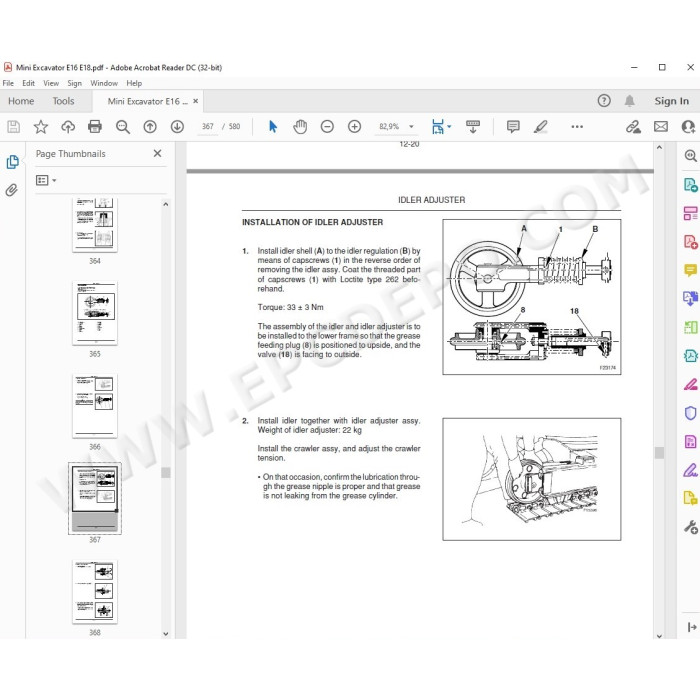The width and height of the screenshot is (700, 700).
Task: Add a comment sticky note
Action: 513,127
